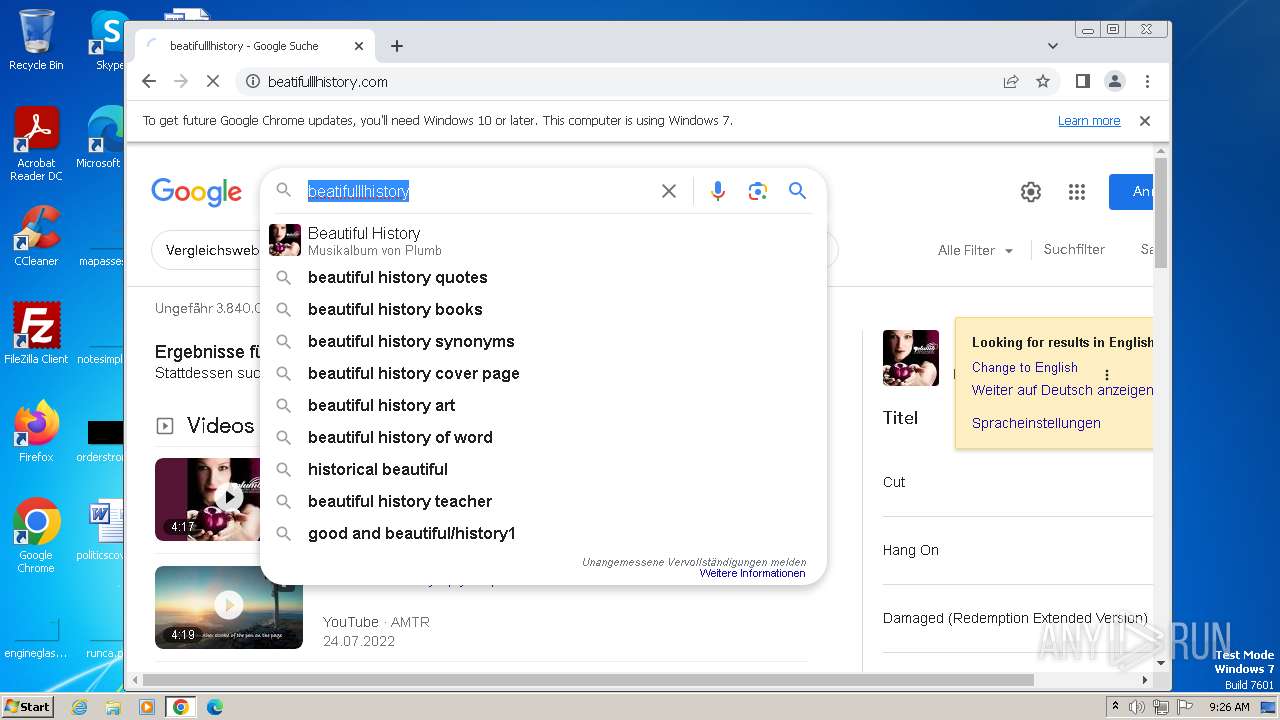Viewport: 1280px width, 720px height.
Task: Open Weitere Informationen link
Action: [x=752, y=574]
